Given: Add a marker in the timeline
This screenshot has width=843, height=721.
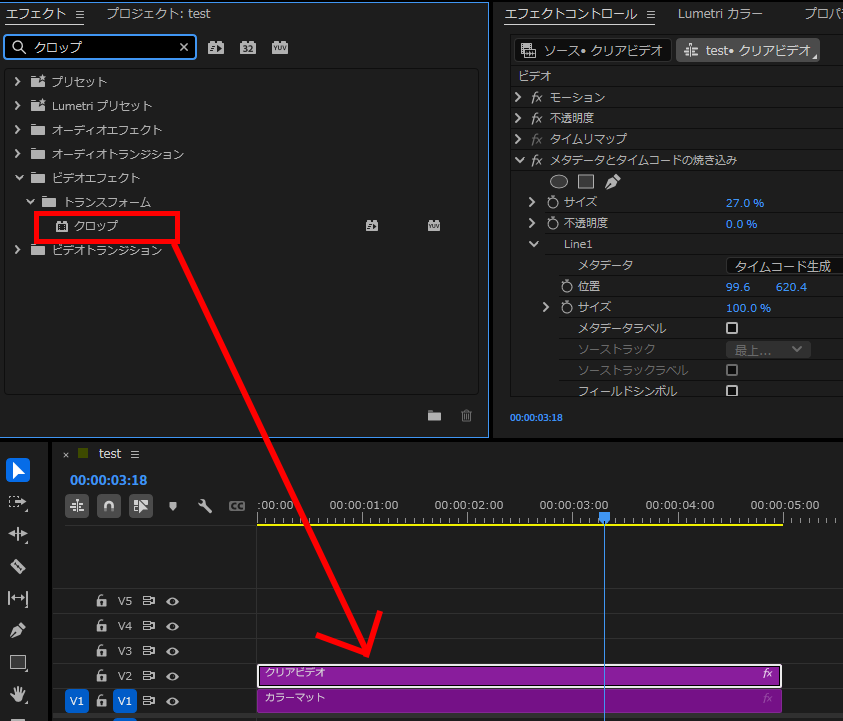Looking at the screenshot, I should [173, 506].
